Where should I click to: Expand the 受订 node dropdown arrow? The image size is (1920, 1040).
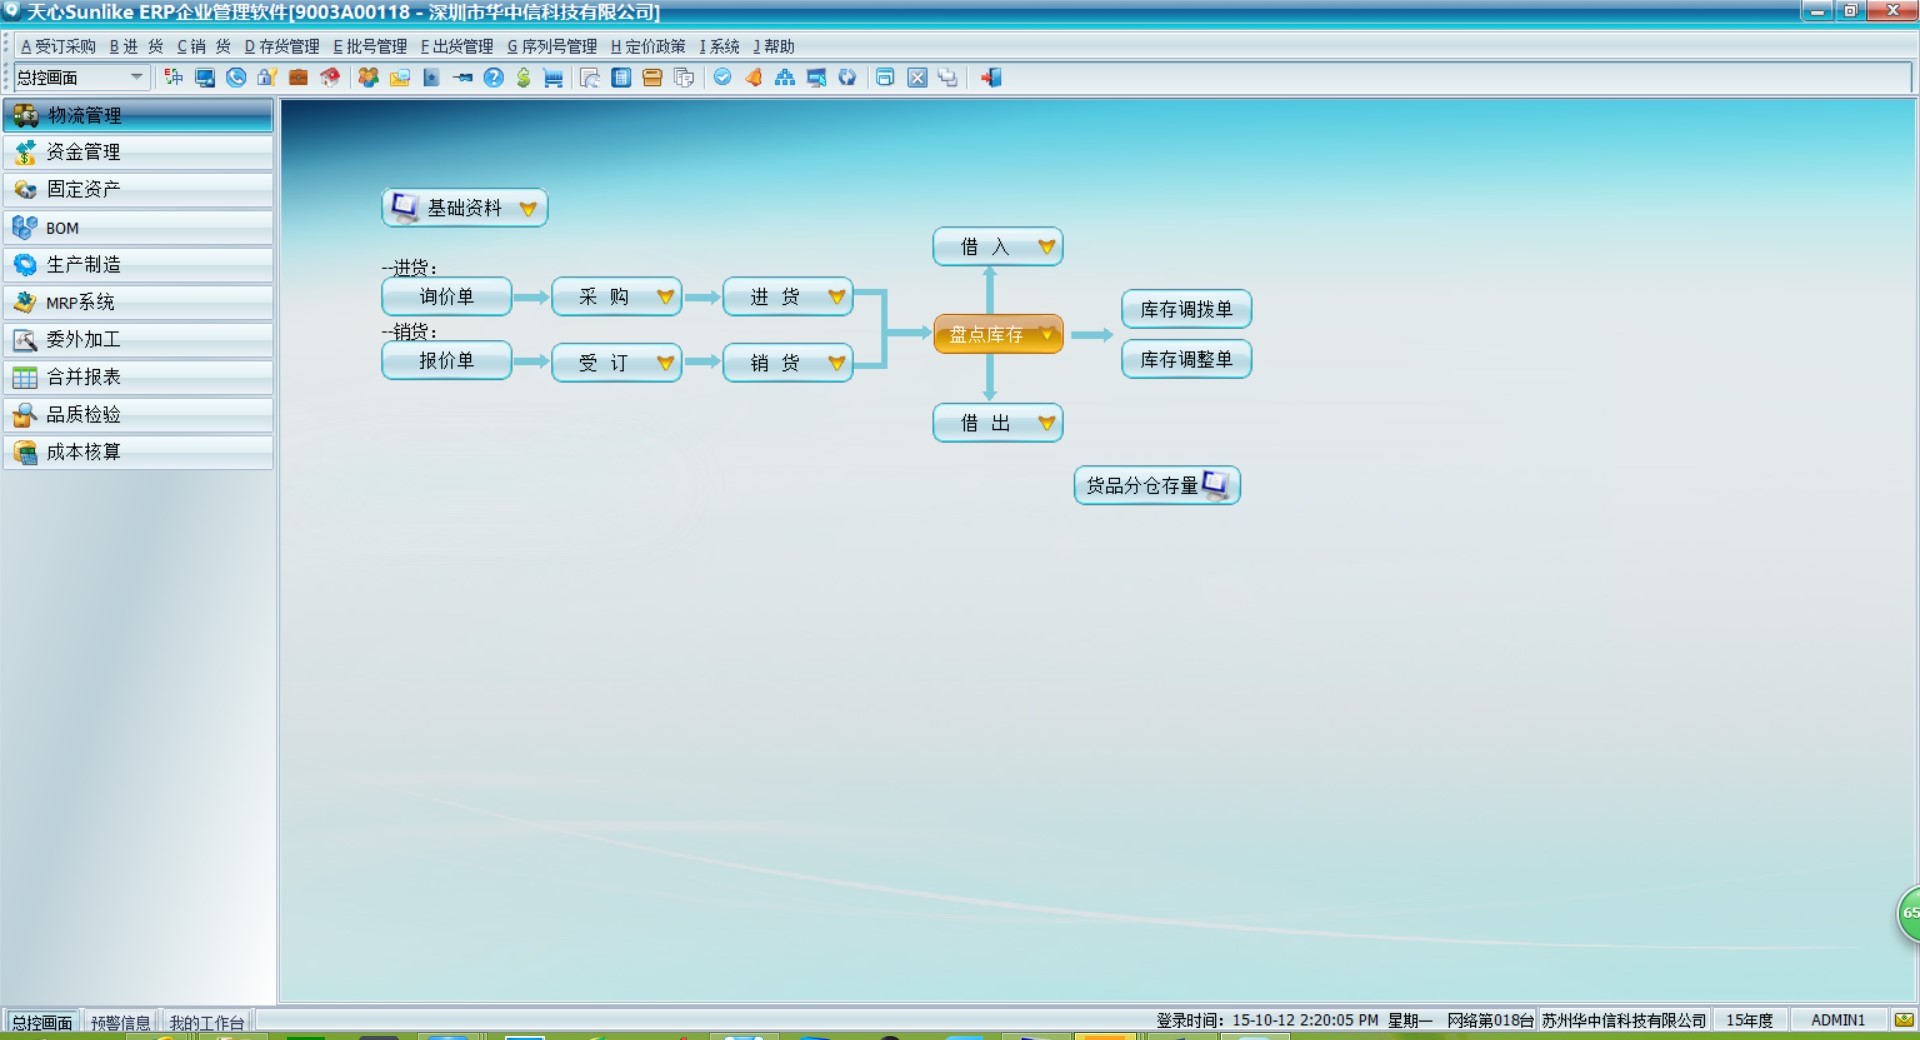pyautogui.click(x=665, y=362)
